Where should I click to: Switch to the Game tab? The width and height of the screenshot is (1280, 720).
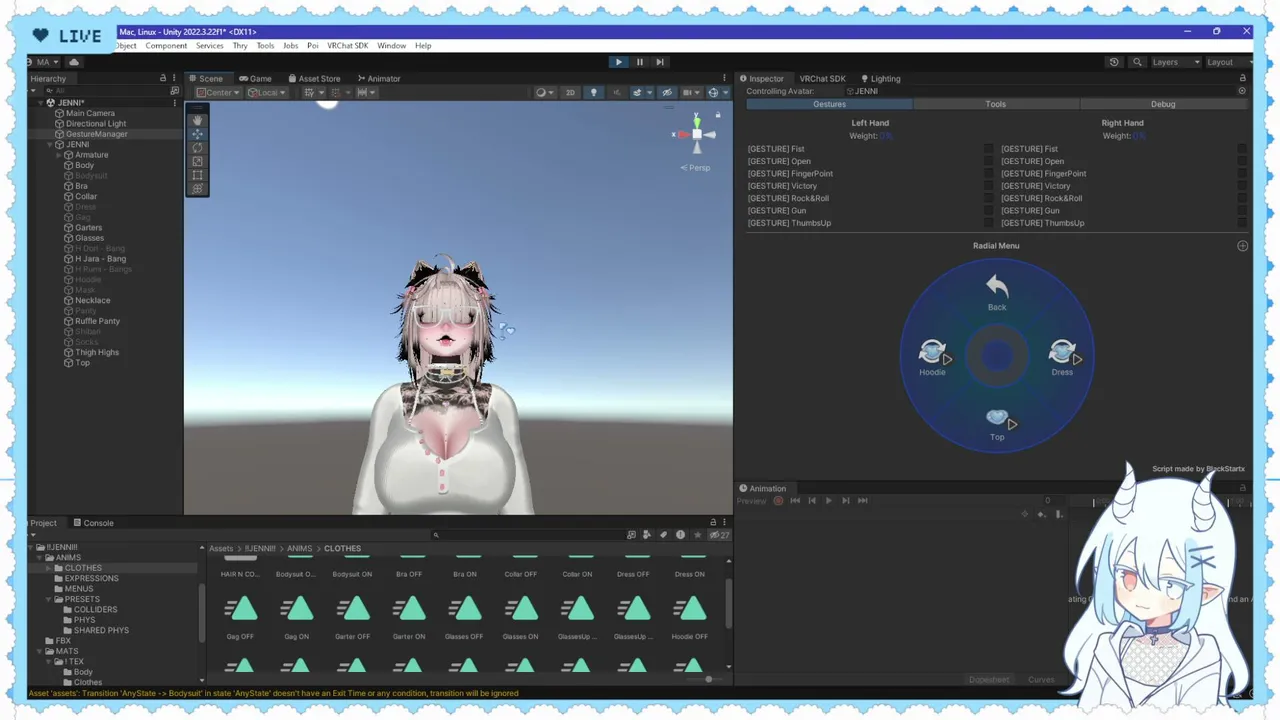pyautogui.click(x=255, y=79)
